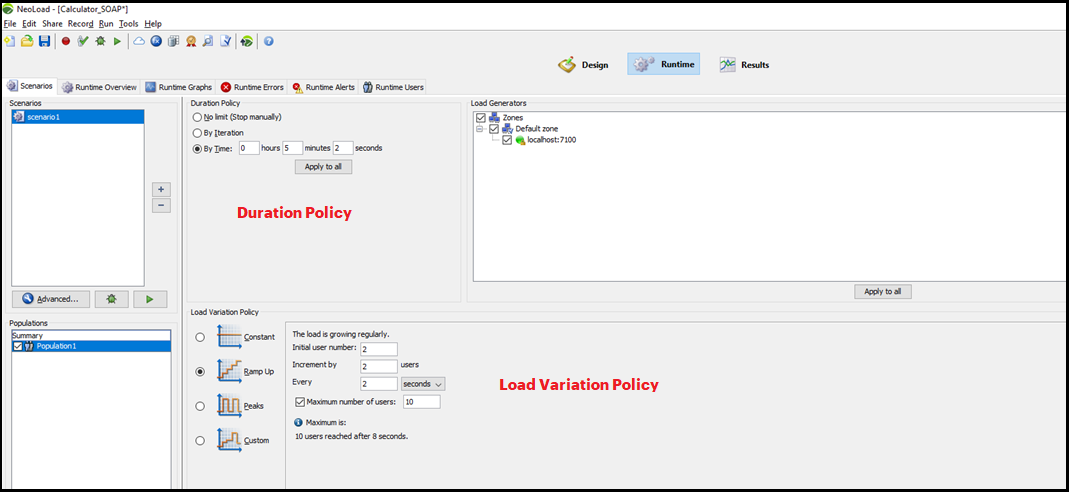Switch to the Results section
Viewport: 1069px width, 492px height.
[744, 65]
